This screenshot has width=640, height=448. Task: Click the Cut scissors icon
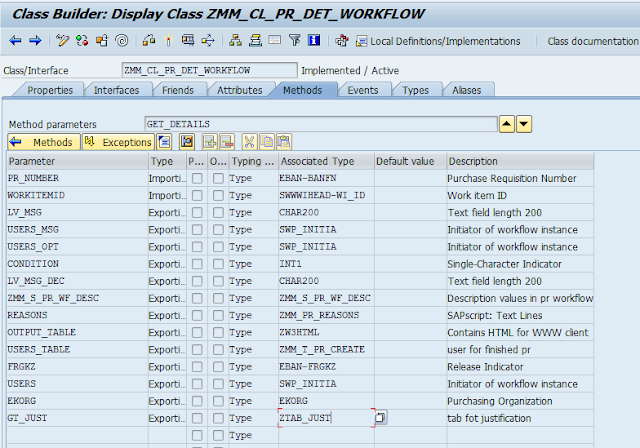pyautogui.click(x=249, y=142)
